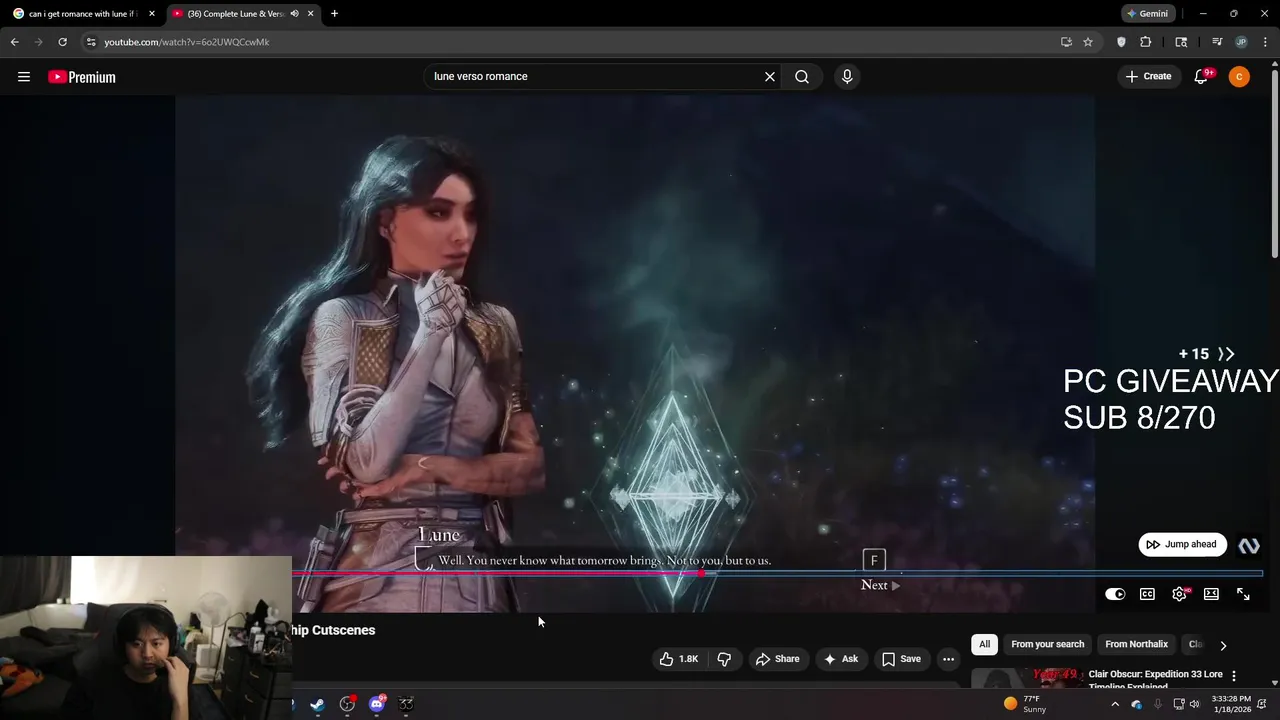
Task: Clear the search box with the X
Action: 770,77
